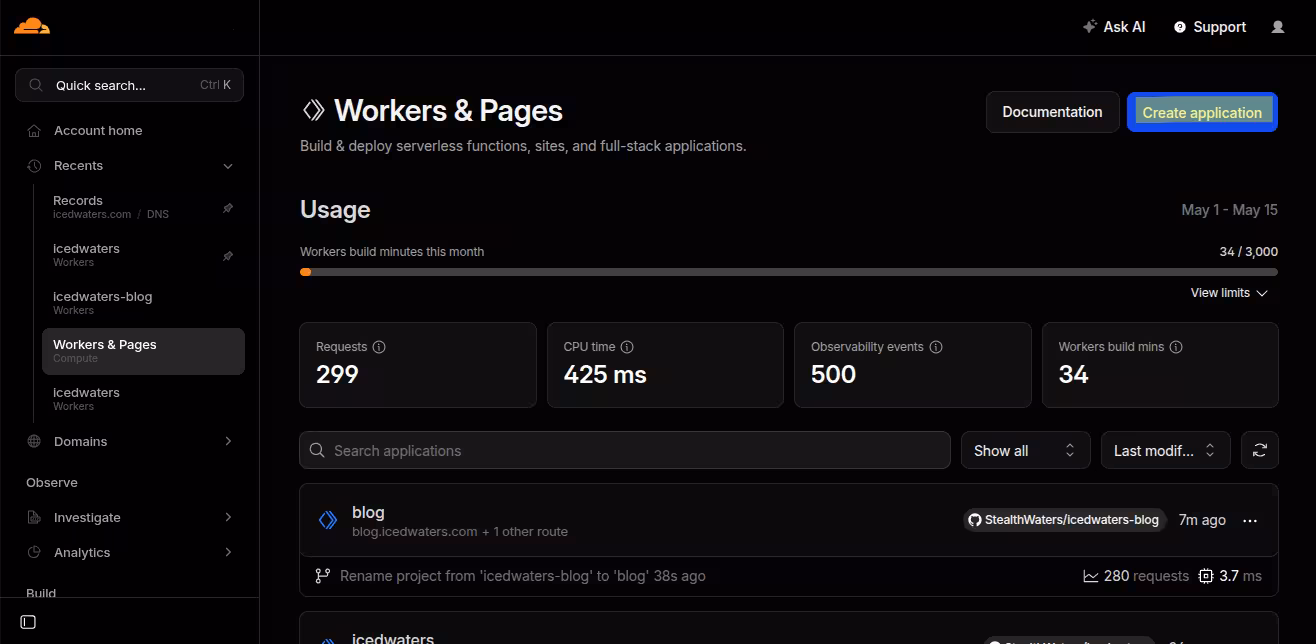The height and width of the screenshot is (644, 1316).
Task: Click blog.icedwaters.com + 1 other route text
Action: 460,532
